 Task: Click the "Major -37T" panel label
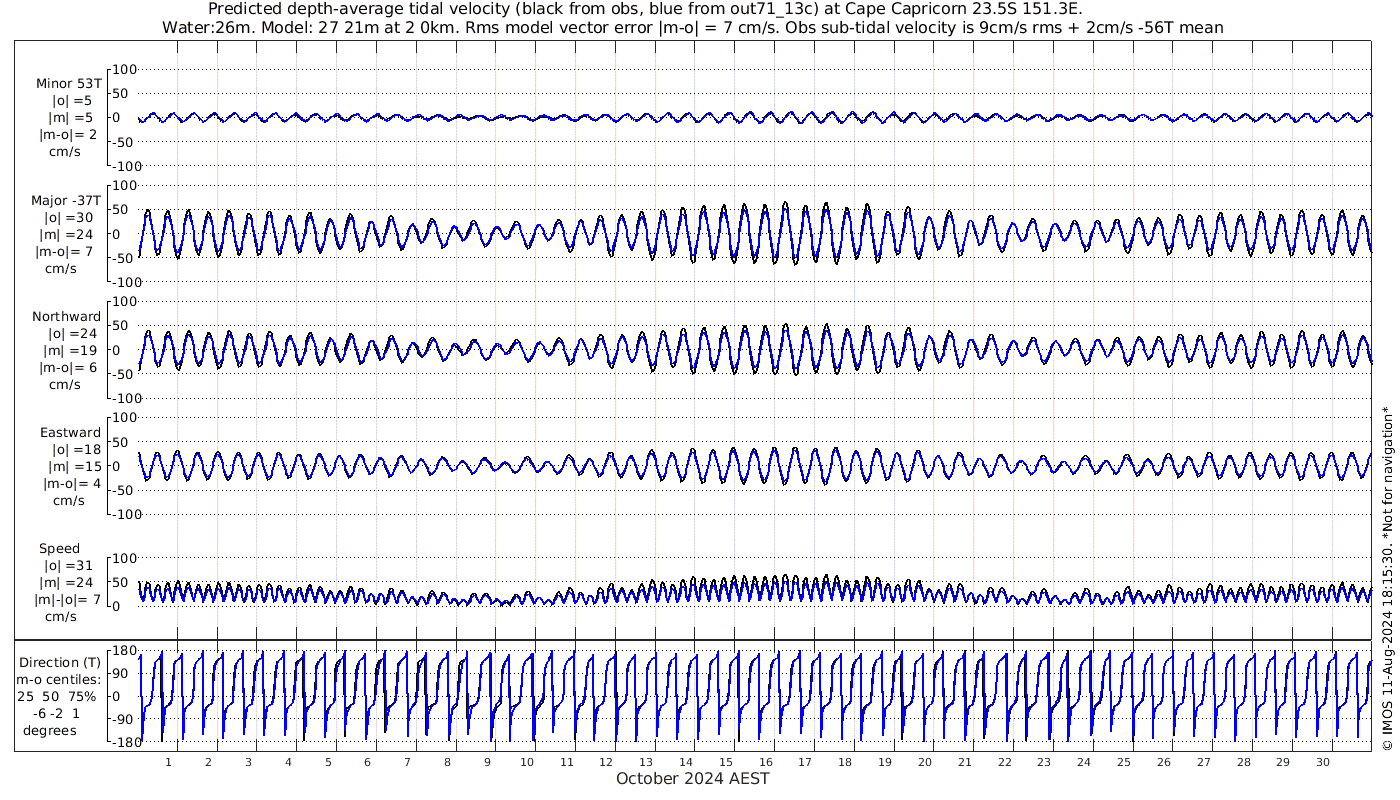(x=66, y=201)
